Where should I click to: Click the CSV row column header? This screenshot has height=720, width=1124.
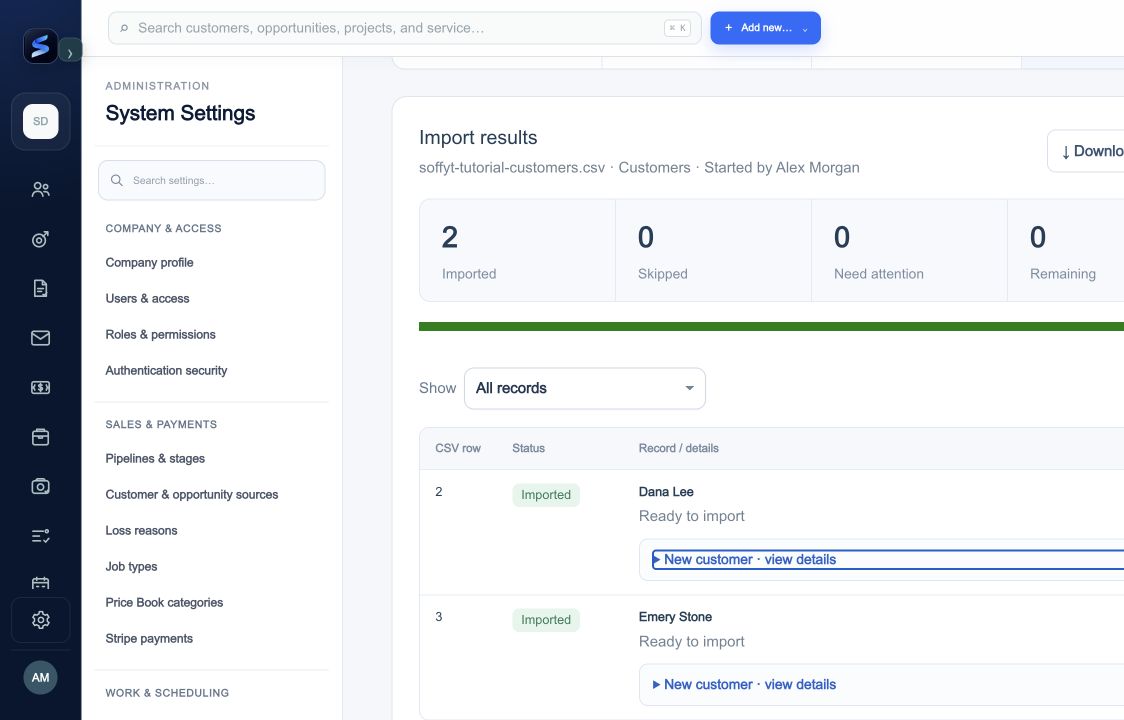(458, 448)
